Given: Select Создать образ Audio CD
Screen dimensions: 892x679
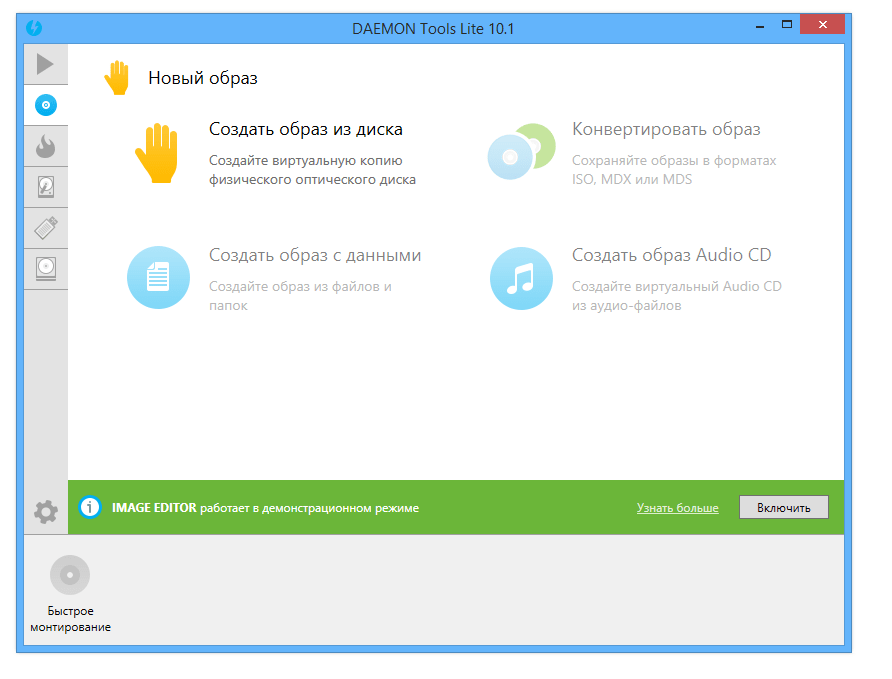Looking at the screenshot, I should 668,255.
